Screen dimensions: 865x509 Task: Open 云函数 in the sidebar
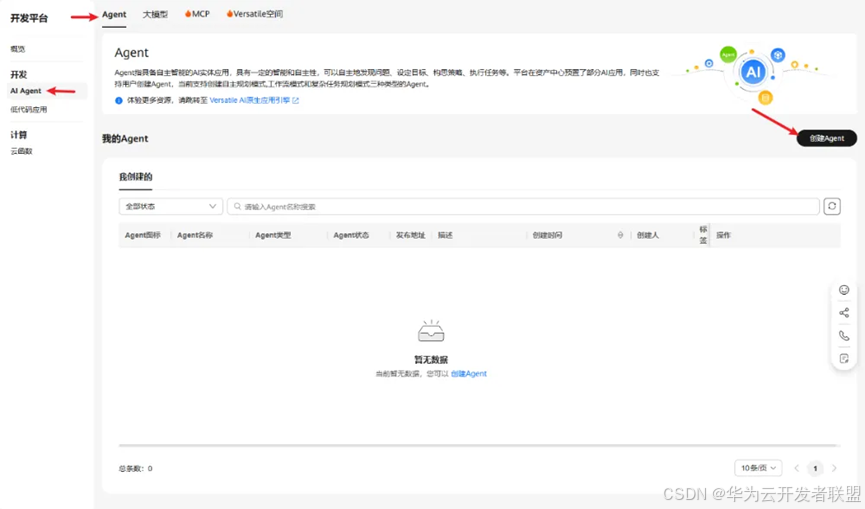22,151
